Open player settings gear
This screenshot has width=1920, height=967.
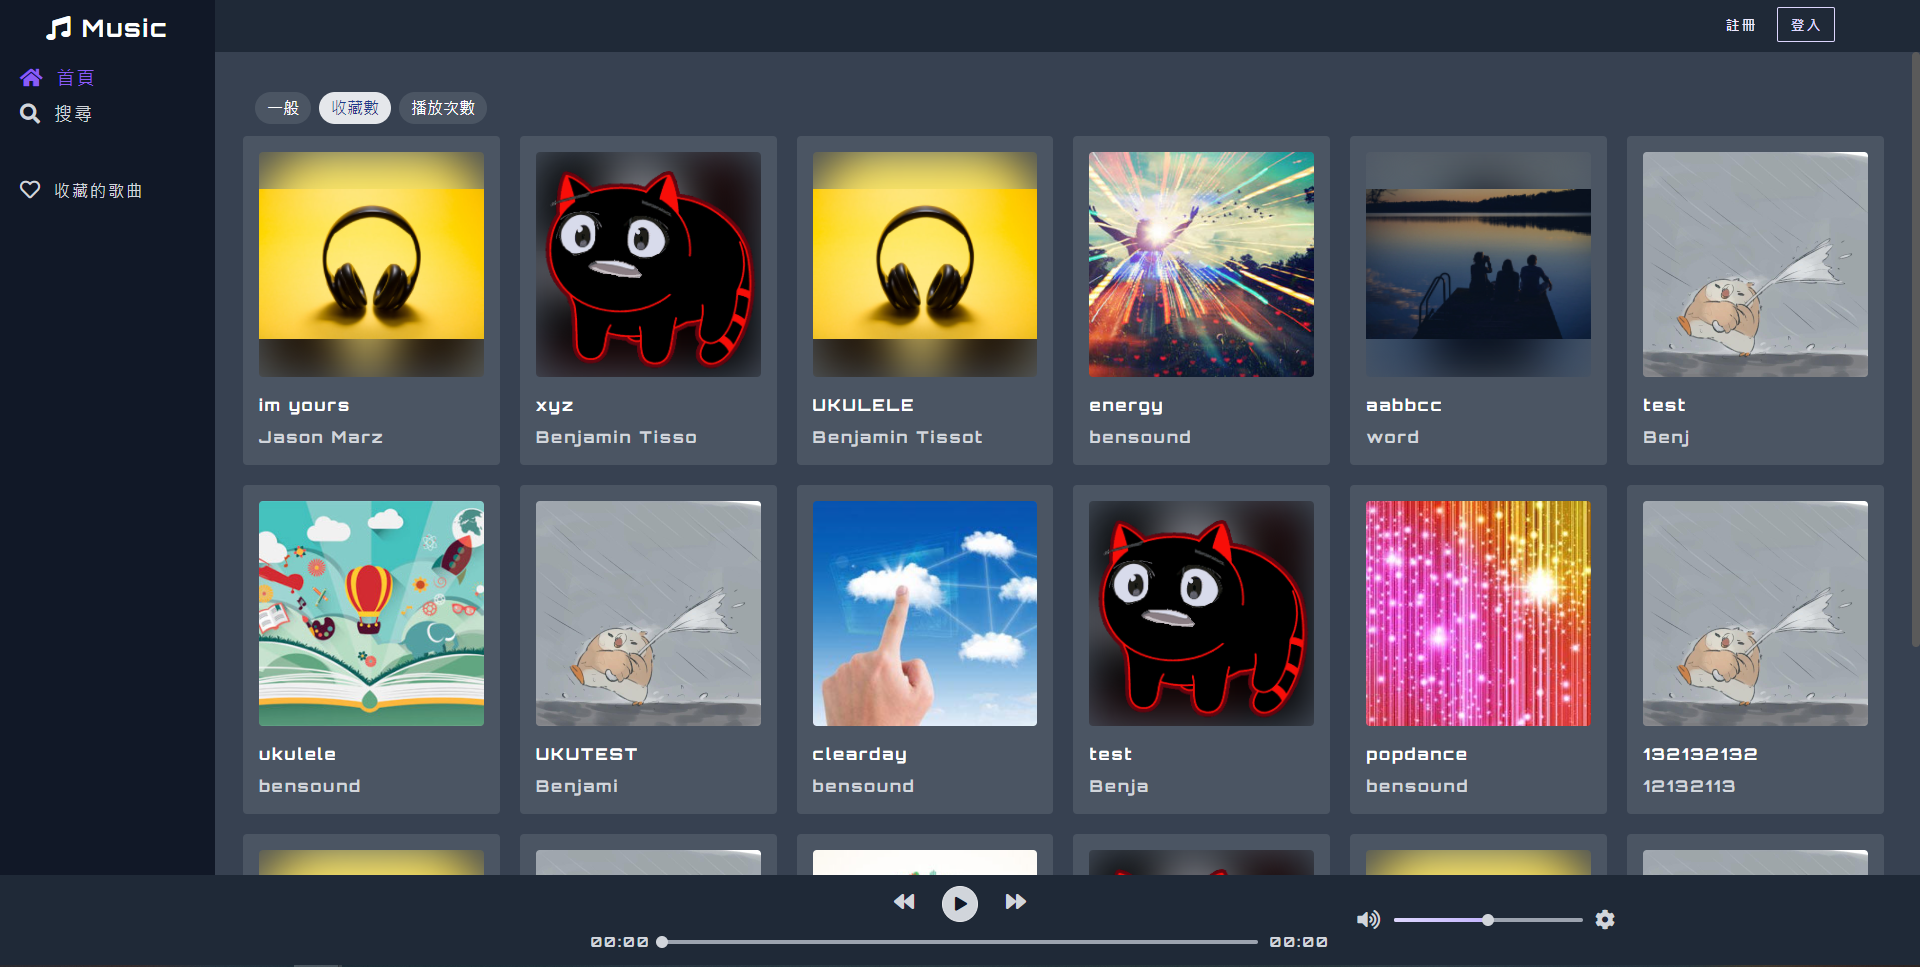tap(1605, 920)
